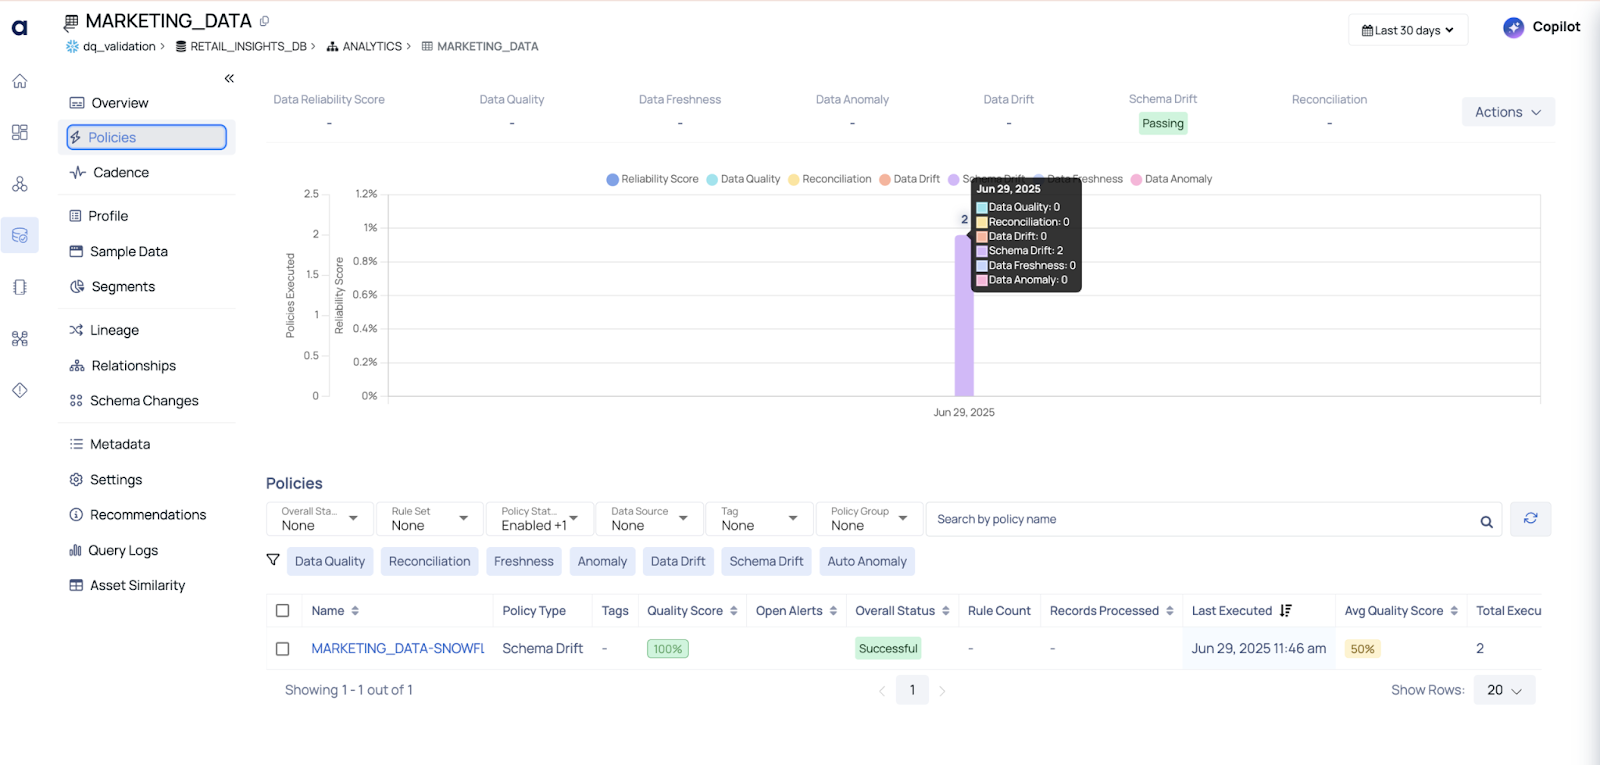Open Overall Status filter dropdown

[x=320, y=519]
